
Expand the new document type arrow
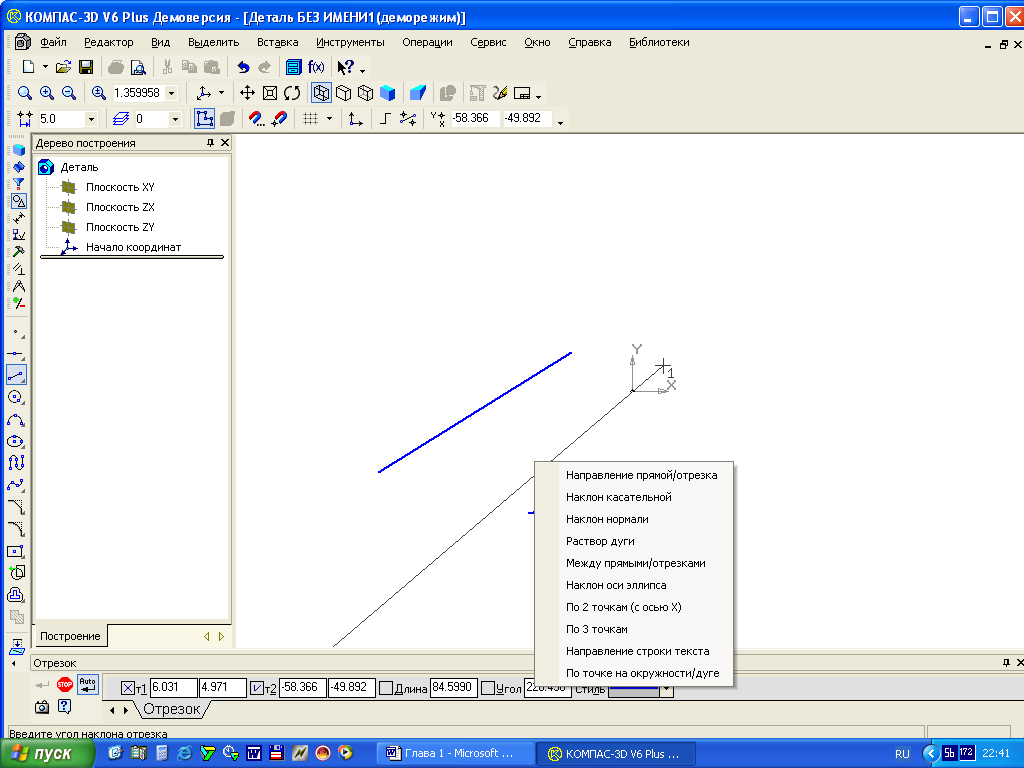pyautogui.click(x=45, y=67)
